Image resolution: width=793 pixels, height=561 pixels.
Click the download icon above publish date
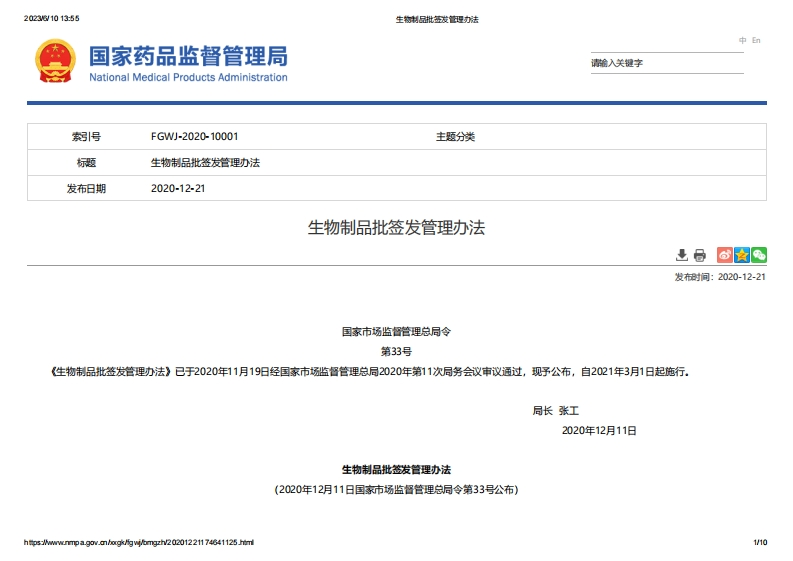(682, 255)
